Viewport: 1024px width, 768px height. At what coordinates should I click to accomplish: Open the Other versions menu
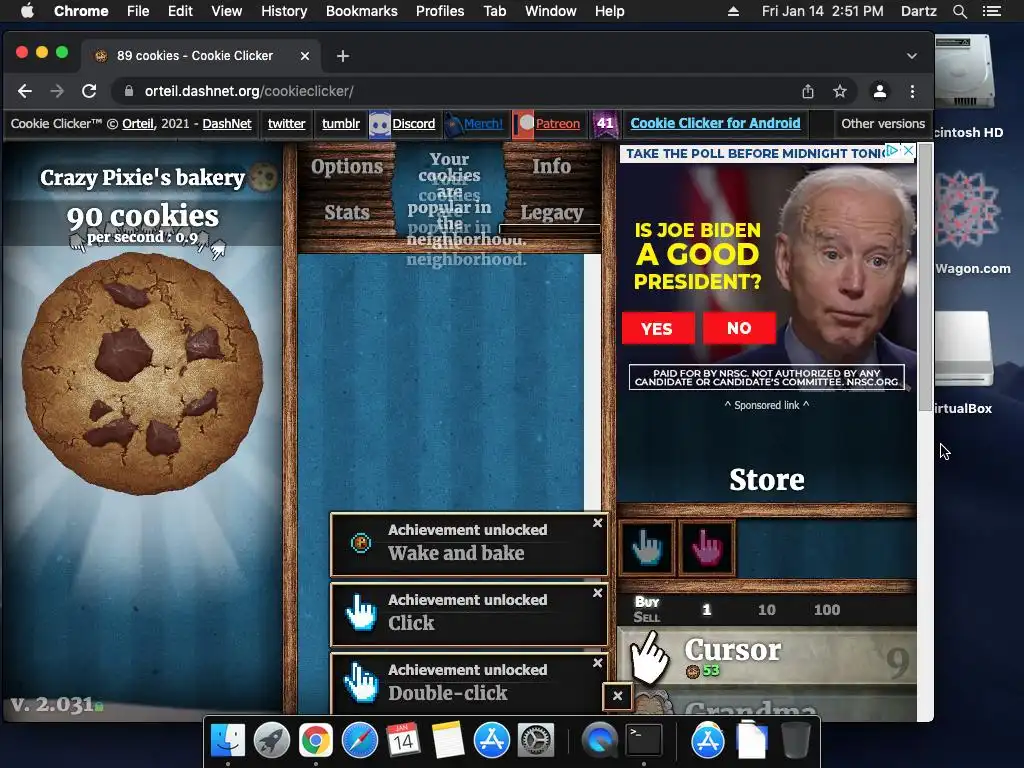[883, 123]
